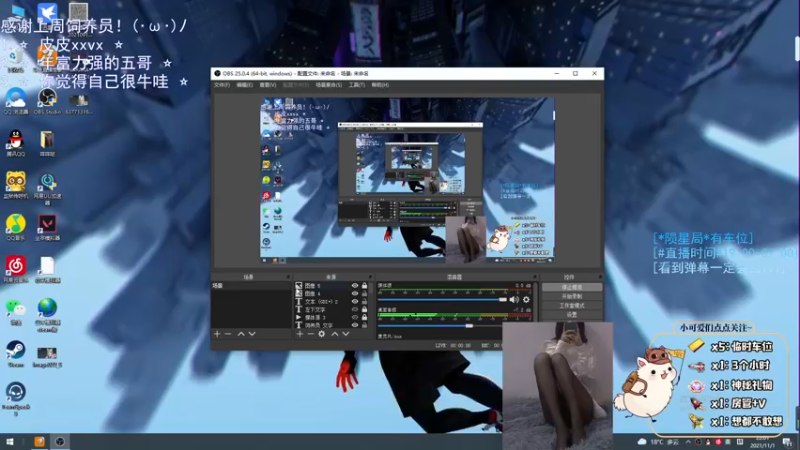The height and width of the screenshot is (450, 800).
Task: Click the 设置 button in Controls
Action: point(571,315)
